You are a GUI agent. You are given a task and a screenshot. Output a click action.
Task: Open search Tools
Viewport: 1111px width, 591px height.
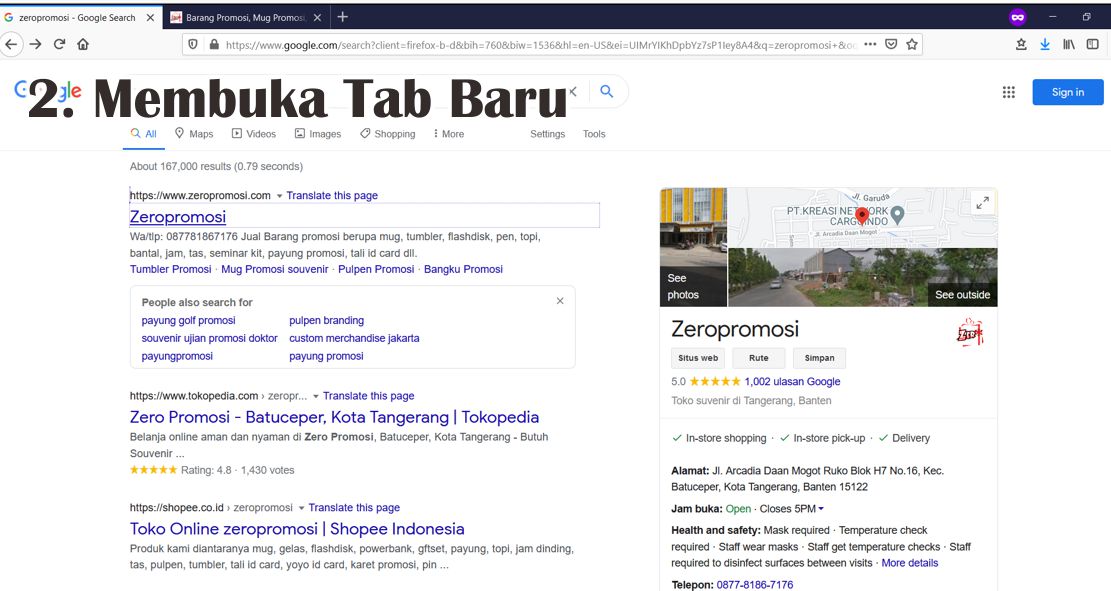click(594, 133)
